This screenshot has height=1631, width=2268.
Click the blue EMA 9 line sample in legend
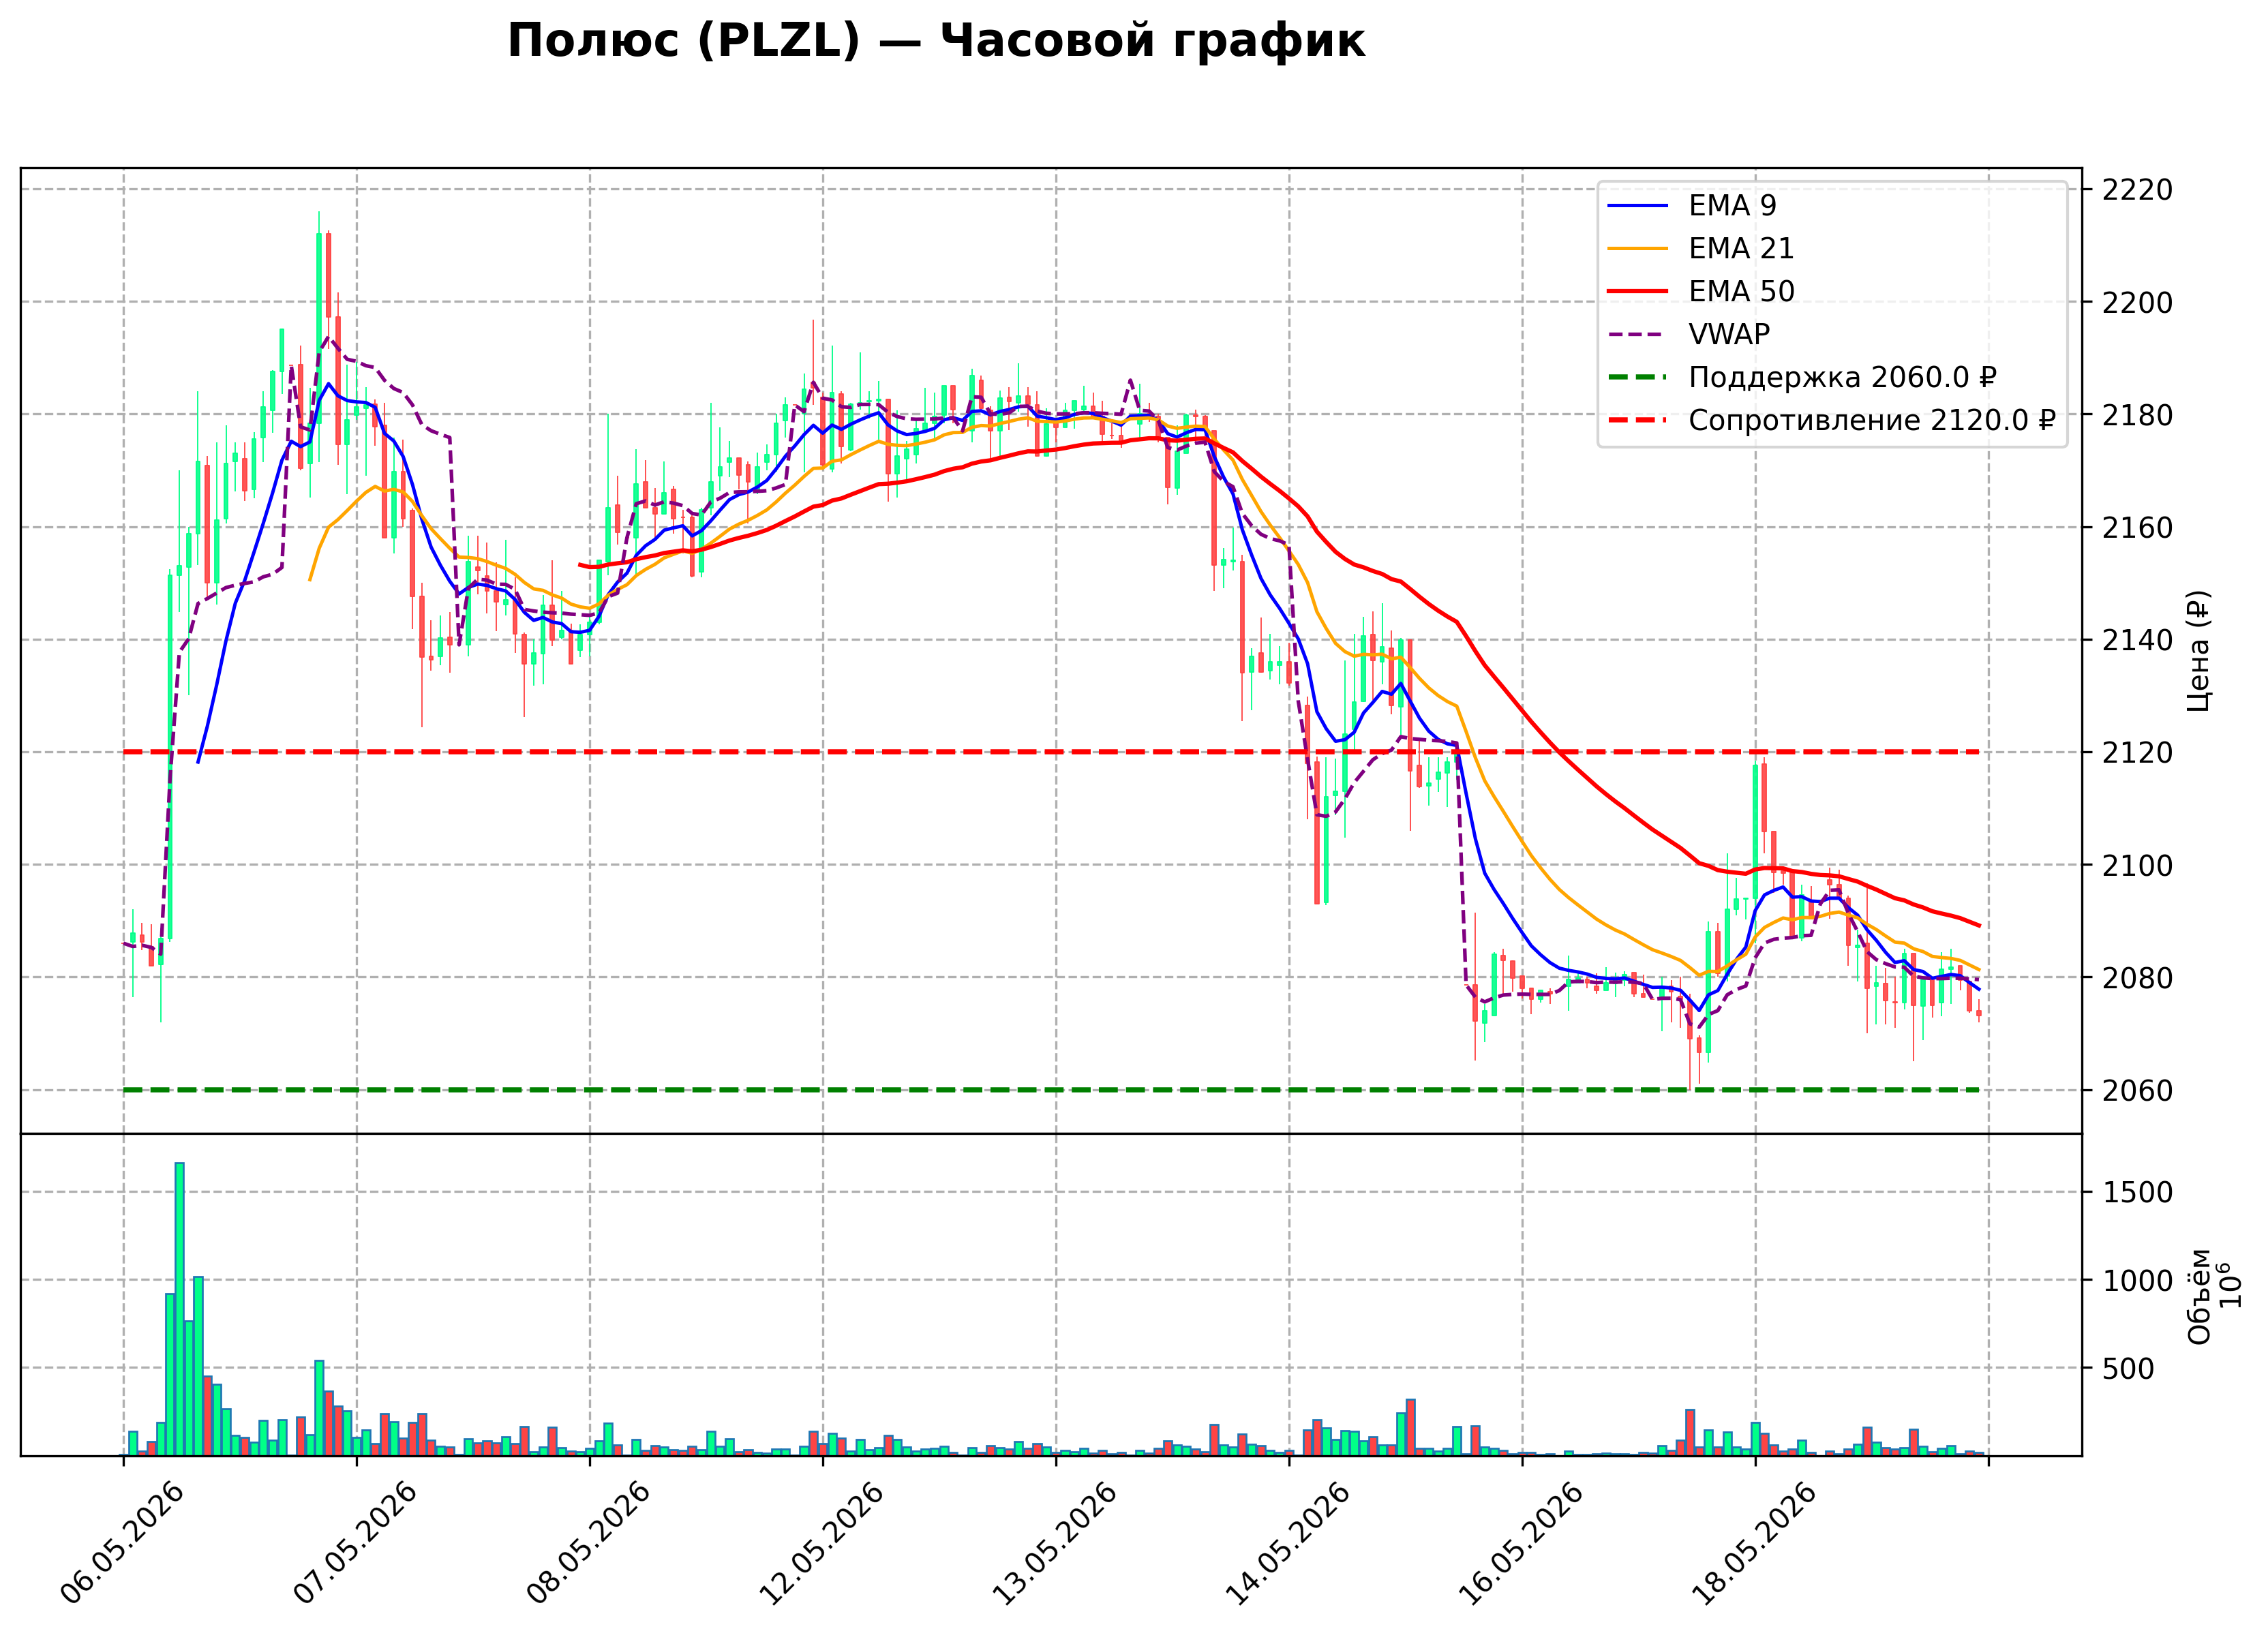(x=1638, y=206)
